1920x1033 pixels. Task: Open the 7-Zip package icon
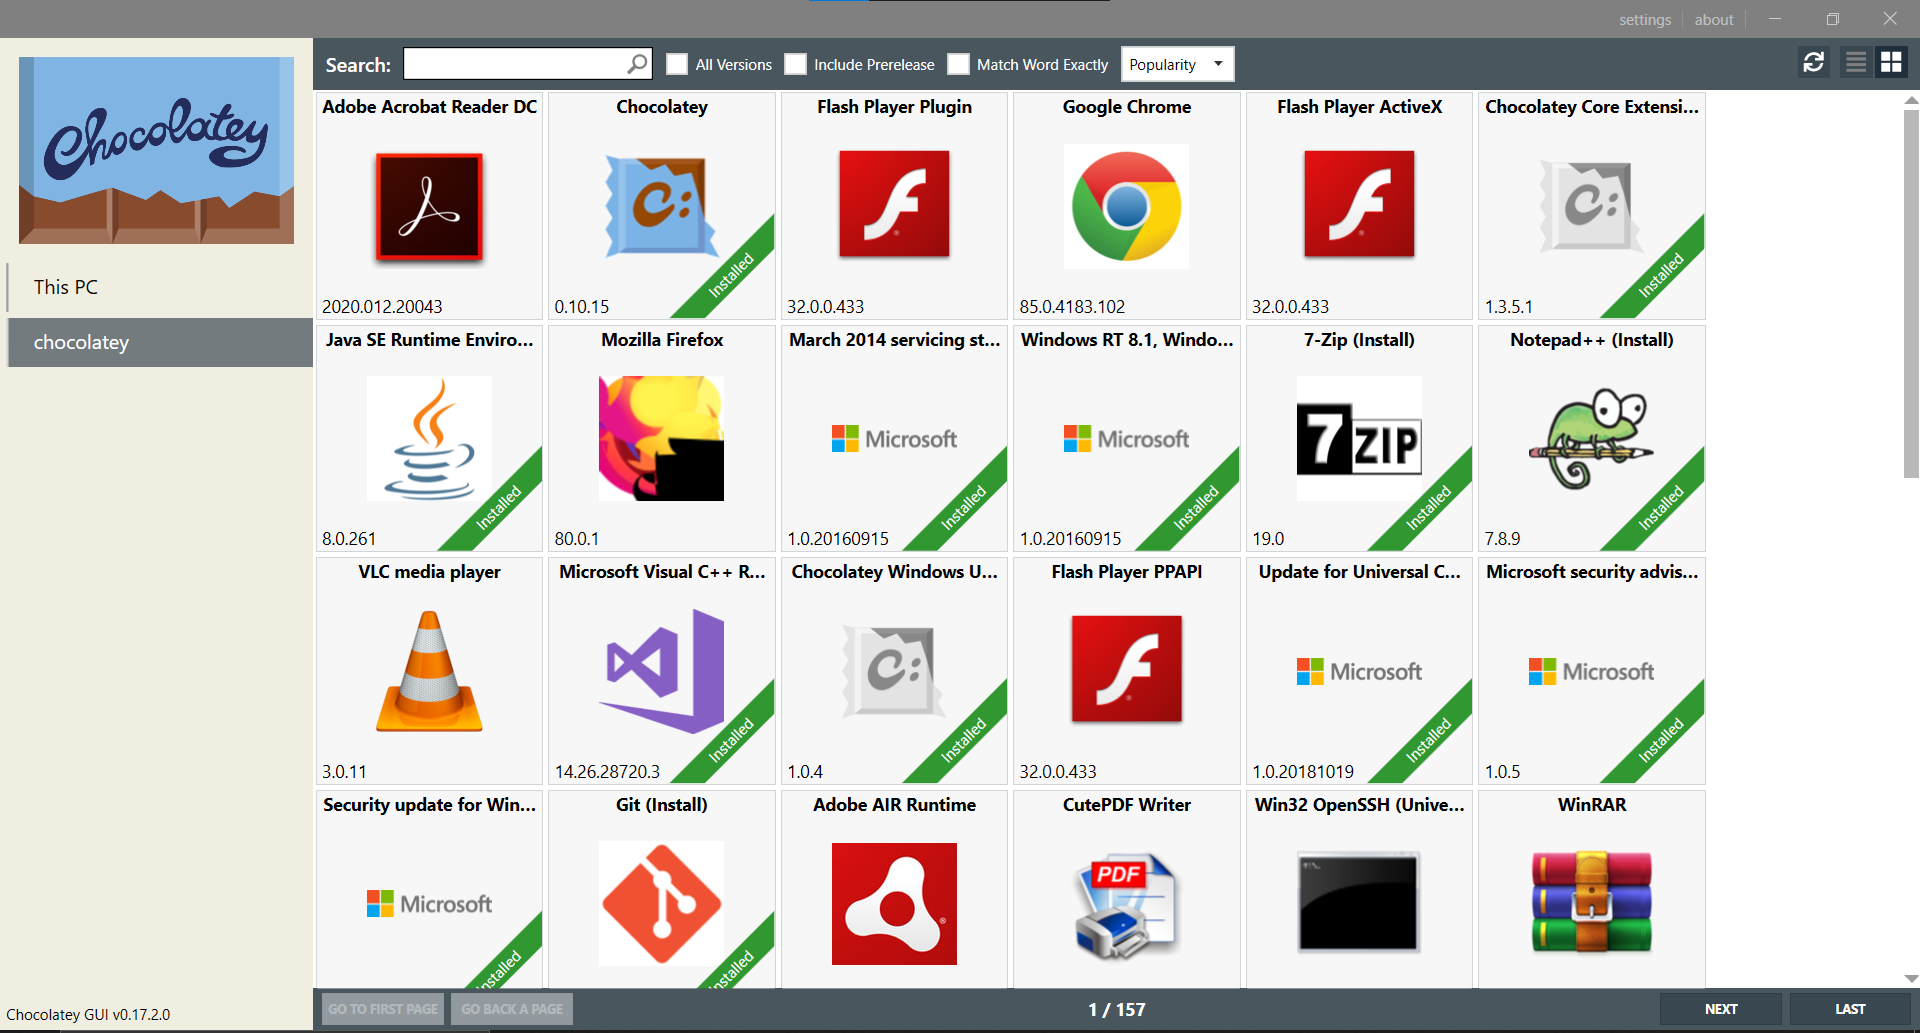pyautogui.click(x=1359, y=438)
